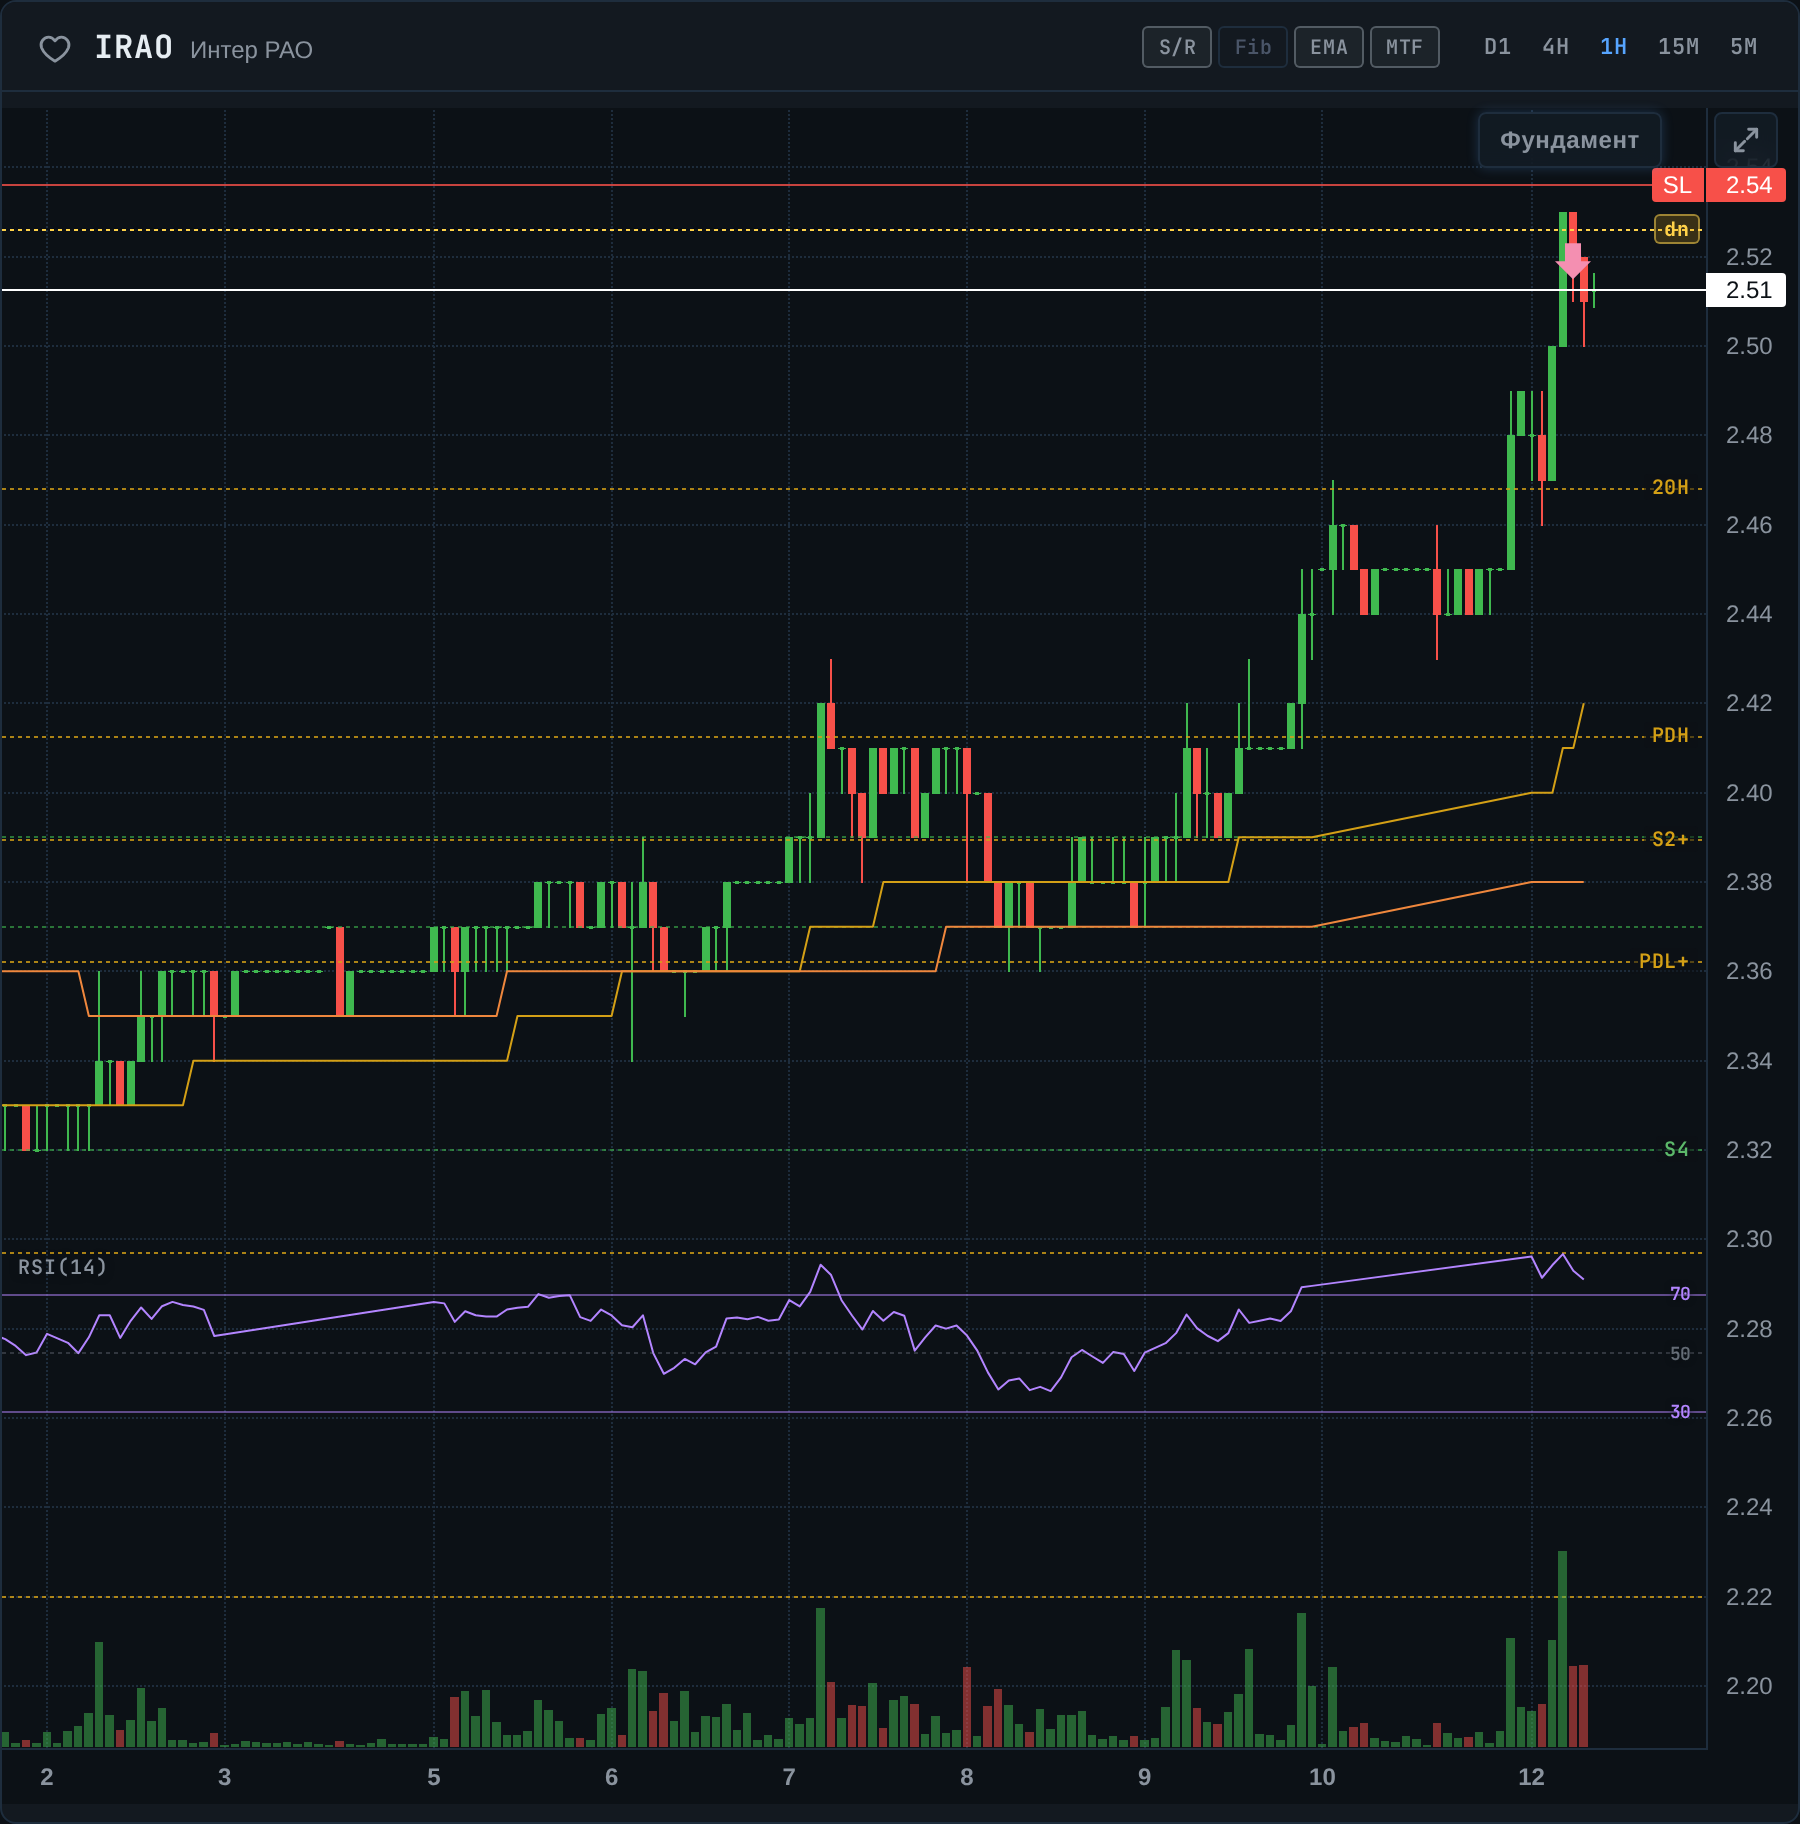
Task: Click the red SL stop-loss tag
Action: click(1677, 185)
